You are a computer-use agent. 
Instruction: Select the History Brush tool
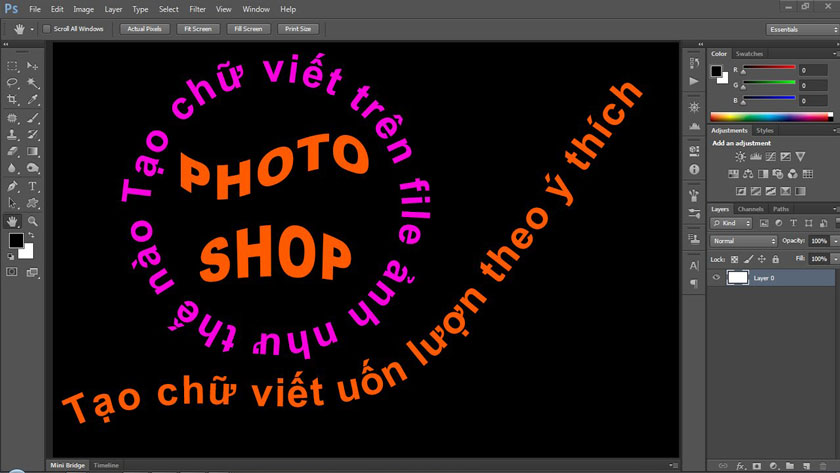[x=32, y=134]
